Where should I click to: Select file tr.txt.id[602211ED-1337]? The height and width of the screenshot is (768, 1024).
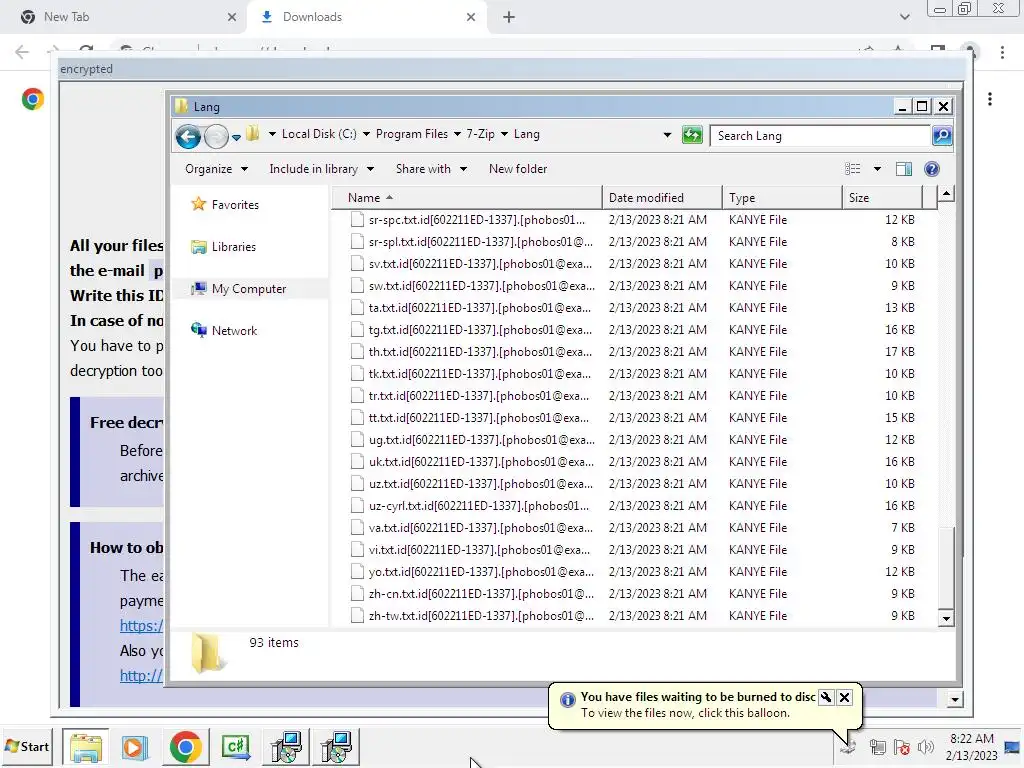pyautogui.click(x=479, y=396)
